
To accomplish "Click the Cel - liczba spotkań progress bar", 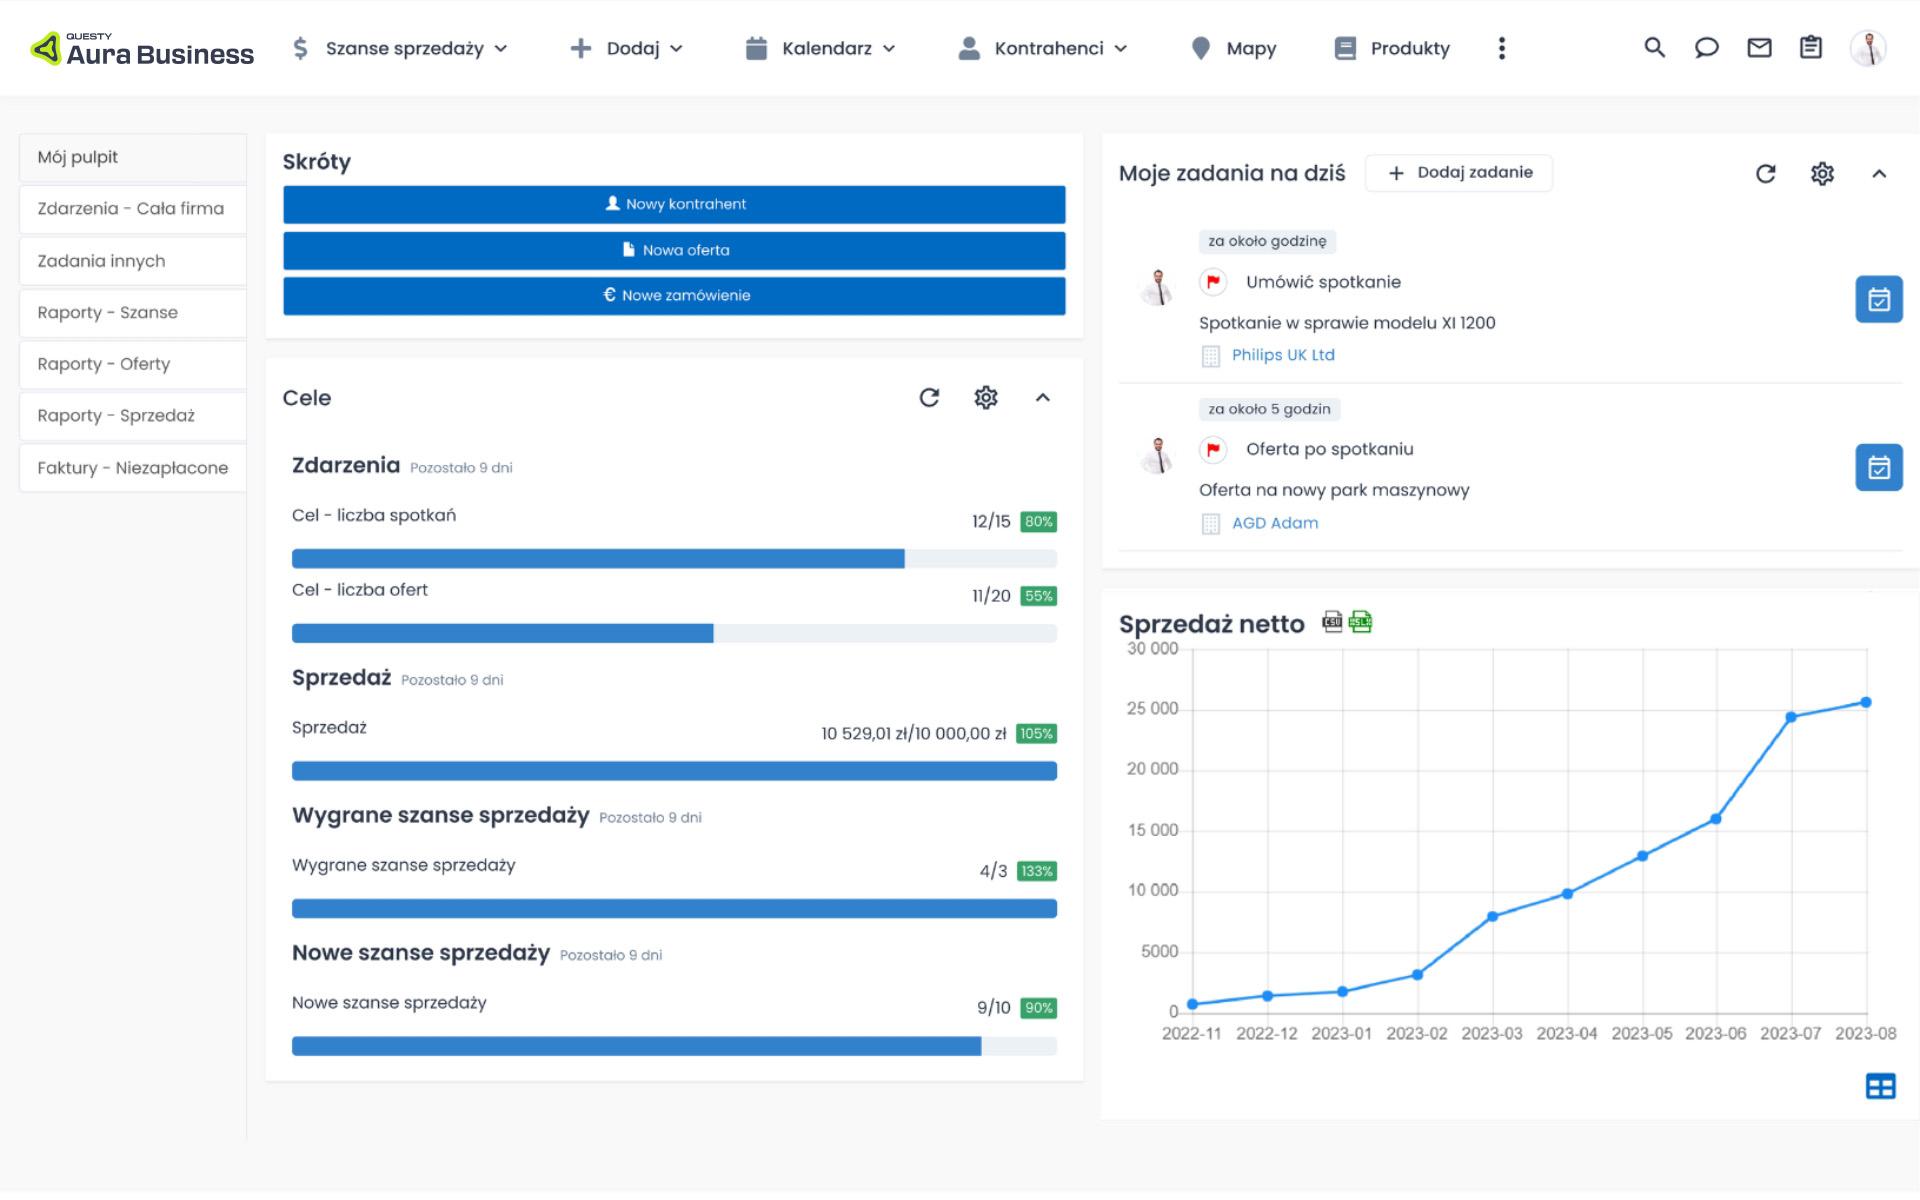I will click(x=674, y=558).
